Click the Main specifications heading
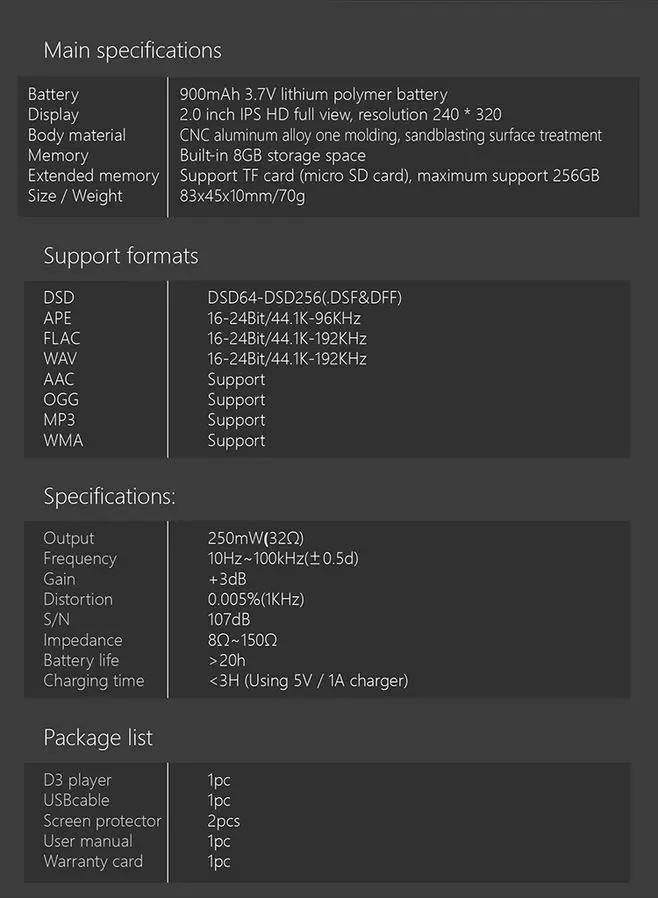 point(132,51)
